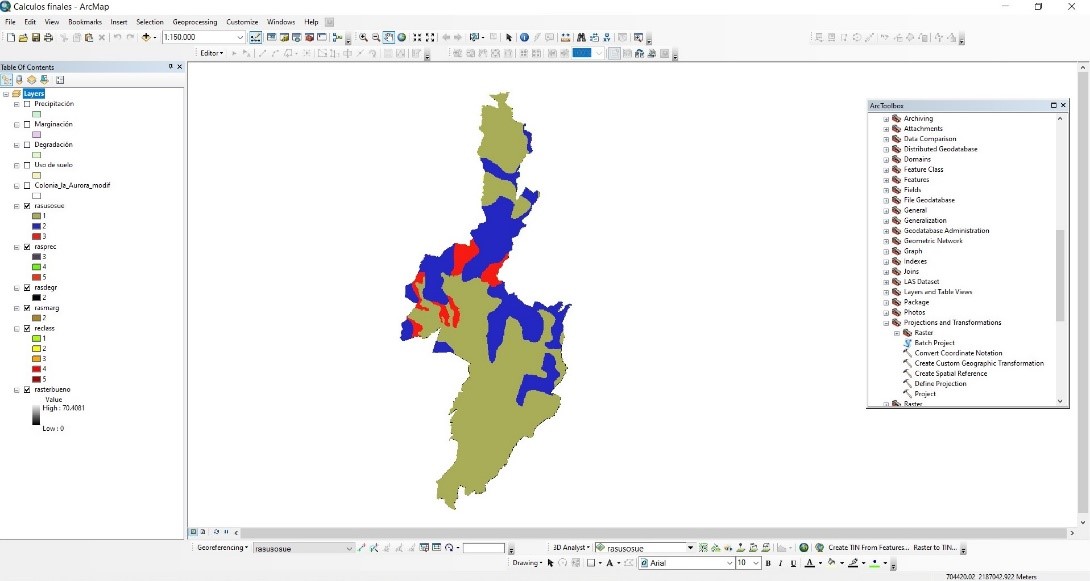Activate the Identify info tool

point(524,38)
